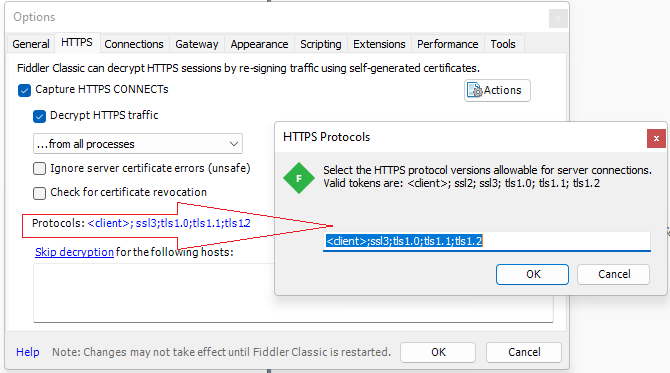Cancel the HTTPS Protocols dialog
This screenshot has height=373, width=670.
click(x=614, y=274)
